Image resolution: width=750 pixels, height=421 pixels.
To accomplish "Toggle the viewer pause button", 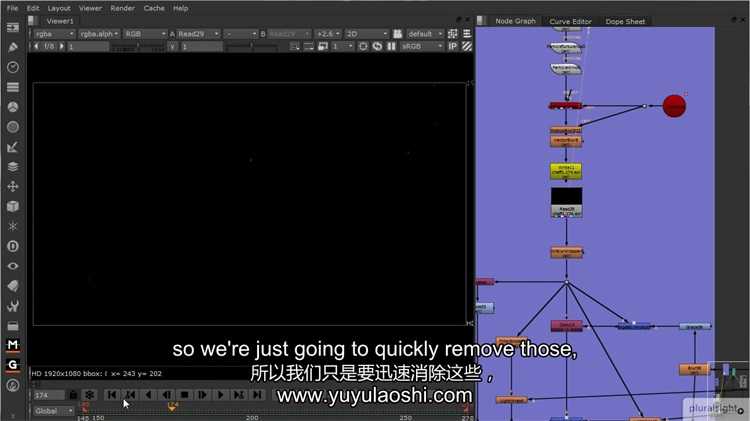I will [x=391, y=46].
